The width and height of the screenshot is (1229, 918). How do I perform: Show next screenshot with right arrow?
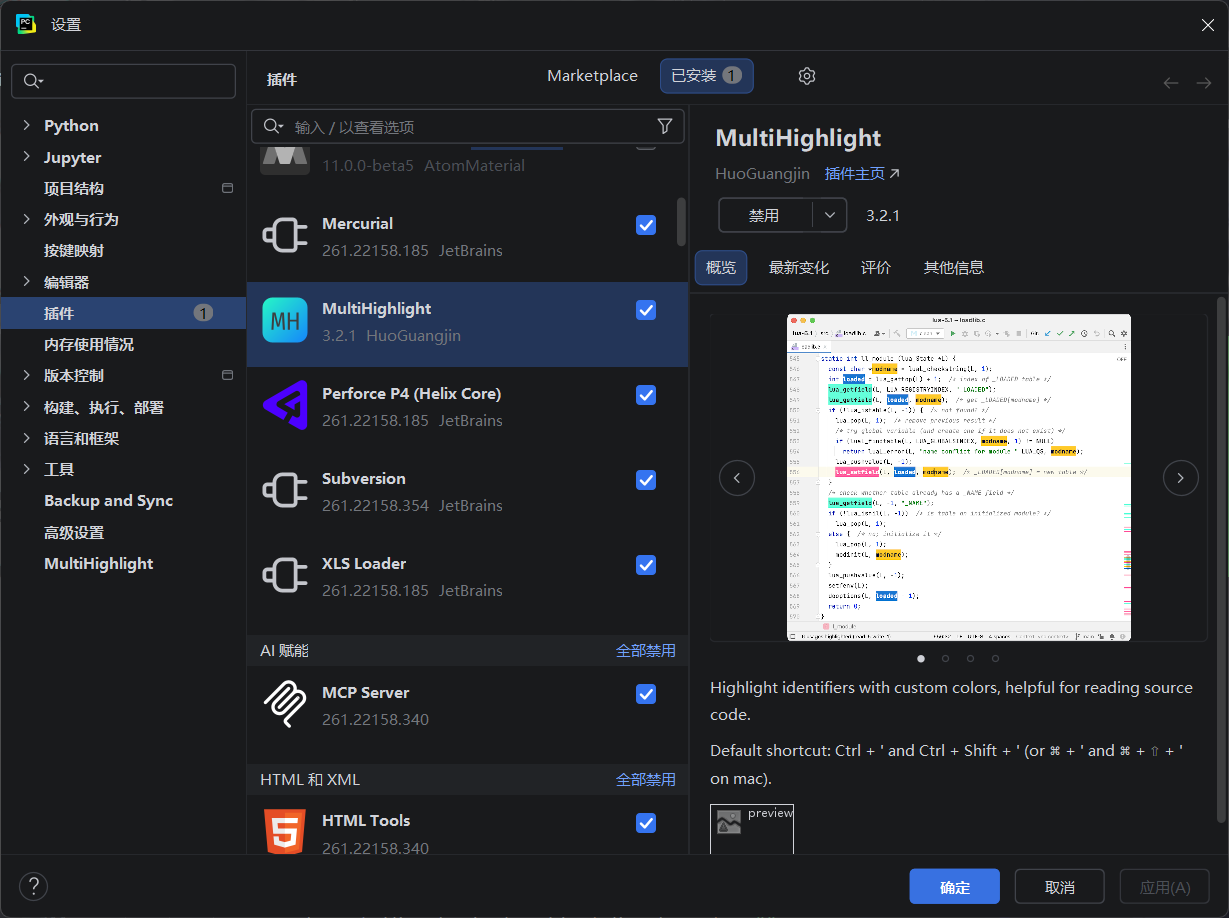point(1180,478)
